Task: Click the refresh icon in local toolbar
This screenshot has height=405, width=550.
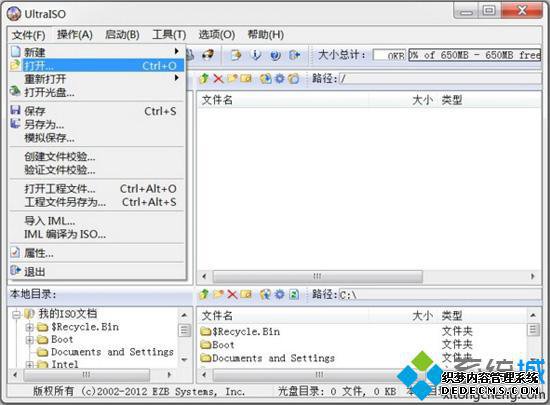Action: pos(294,294)
